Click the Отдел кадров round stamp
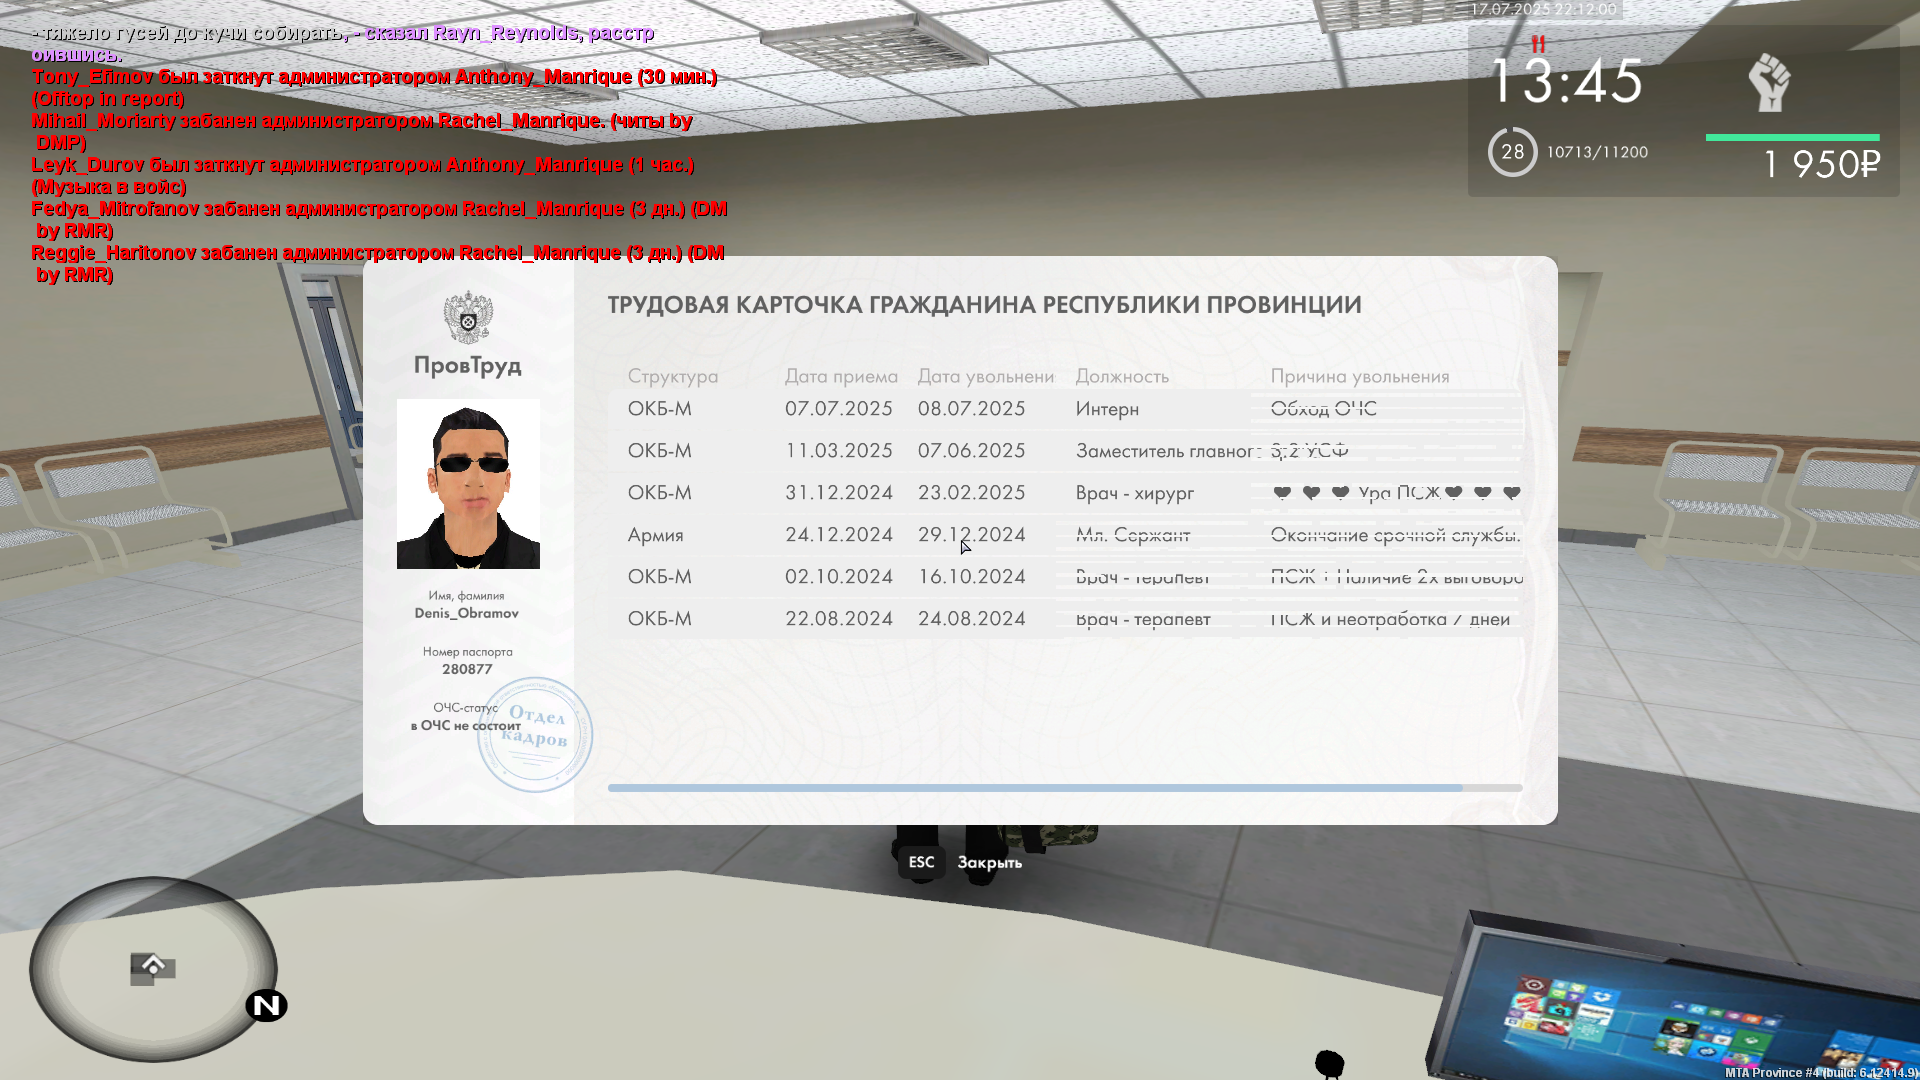The height and width of the screenshot is (1080, 1920). tap(535, 735)
